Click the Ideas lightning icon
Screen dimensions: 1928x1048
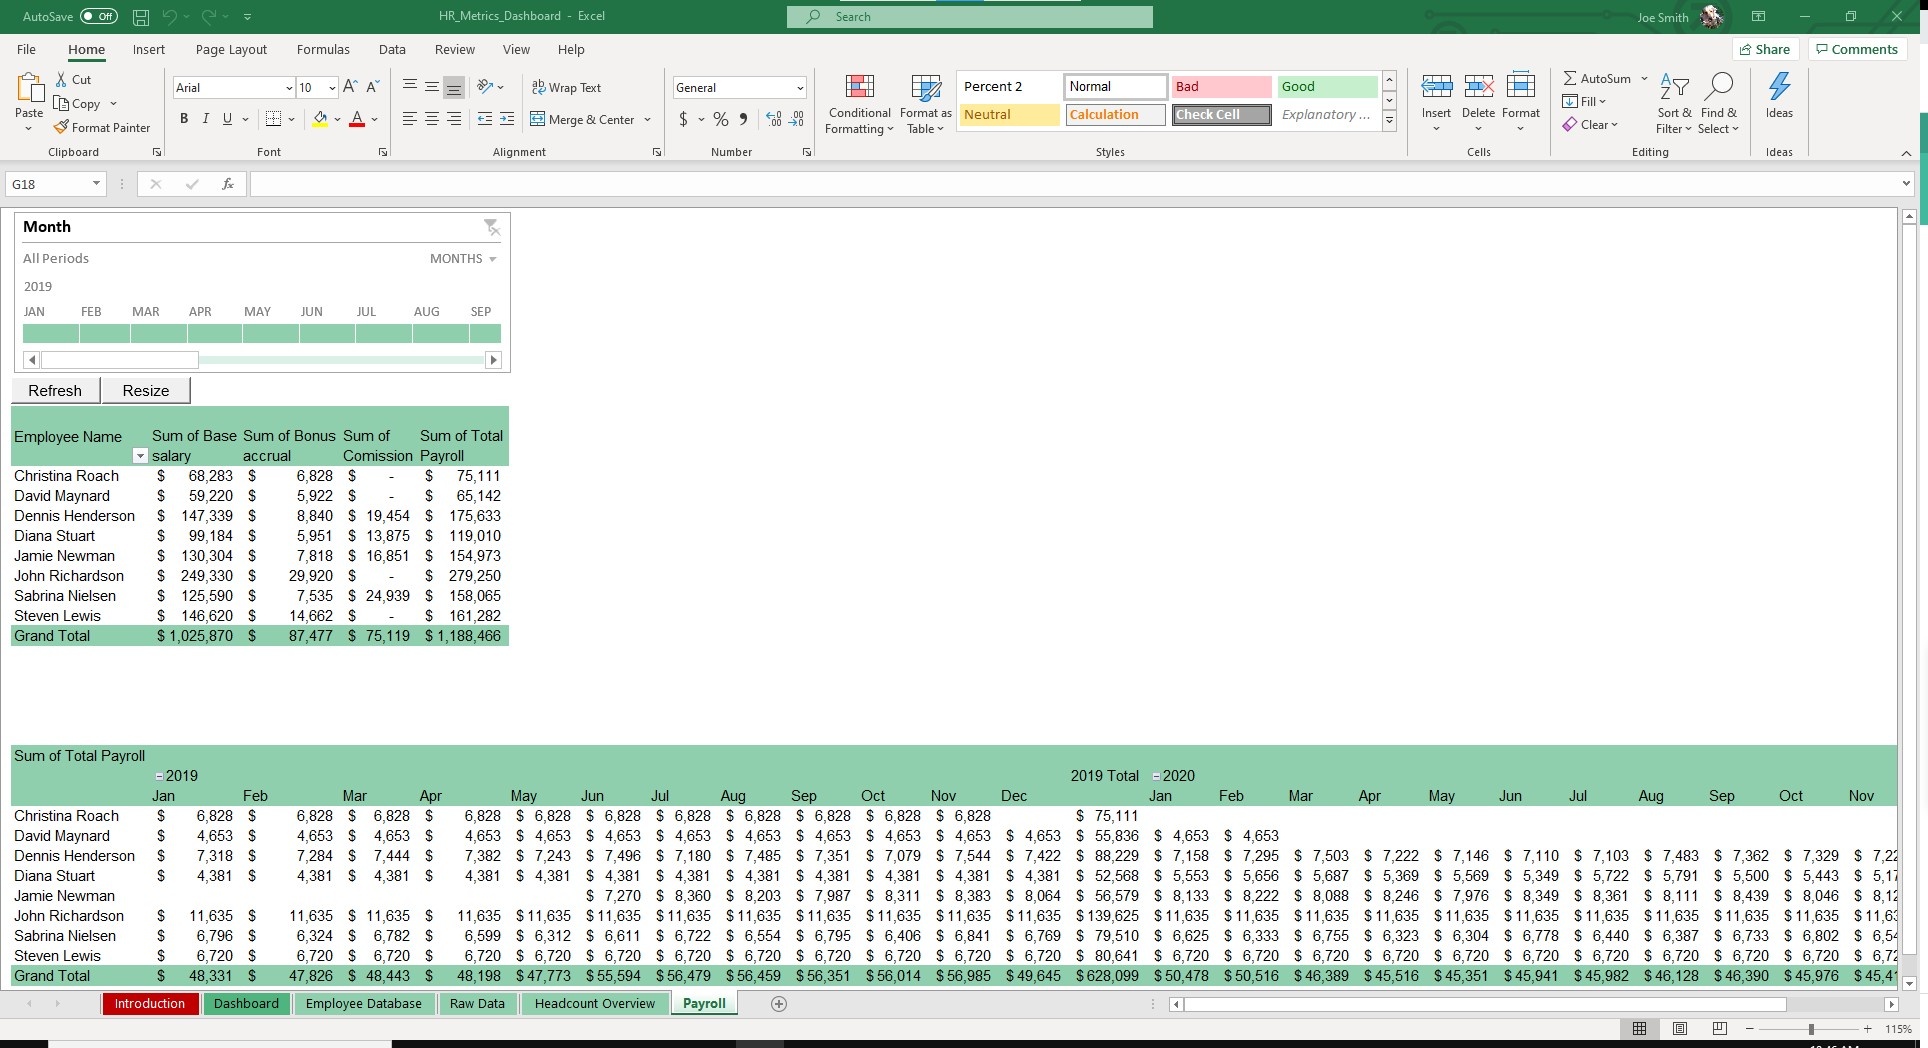[x=1779, y=87]
